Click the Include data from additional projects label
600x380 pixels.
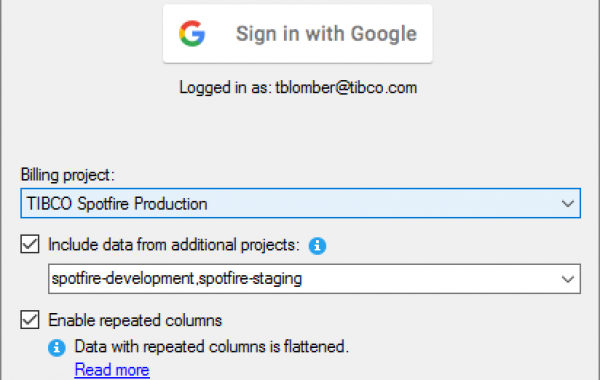pos(174,245)
